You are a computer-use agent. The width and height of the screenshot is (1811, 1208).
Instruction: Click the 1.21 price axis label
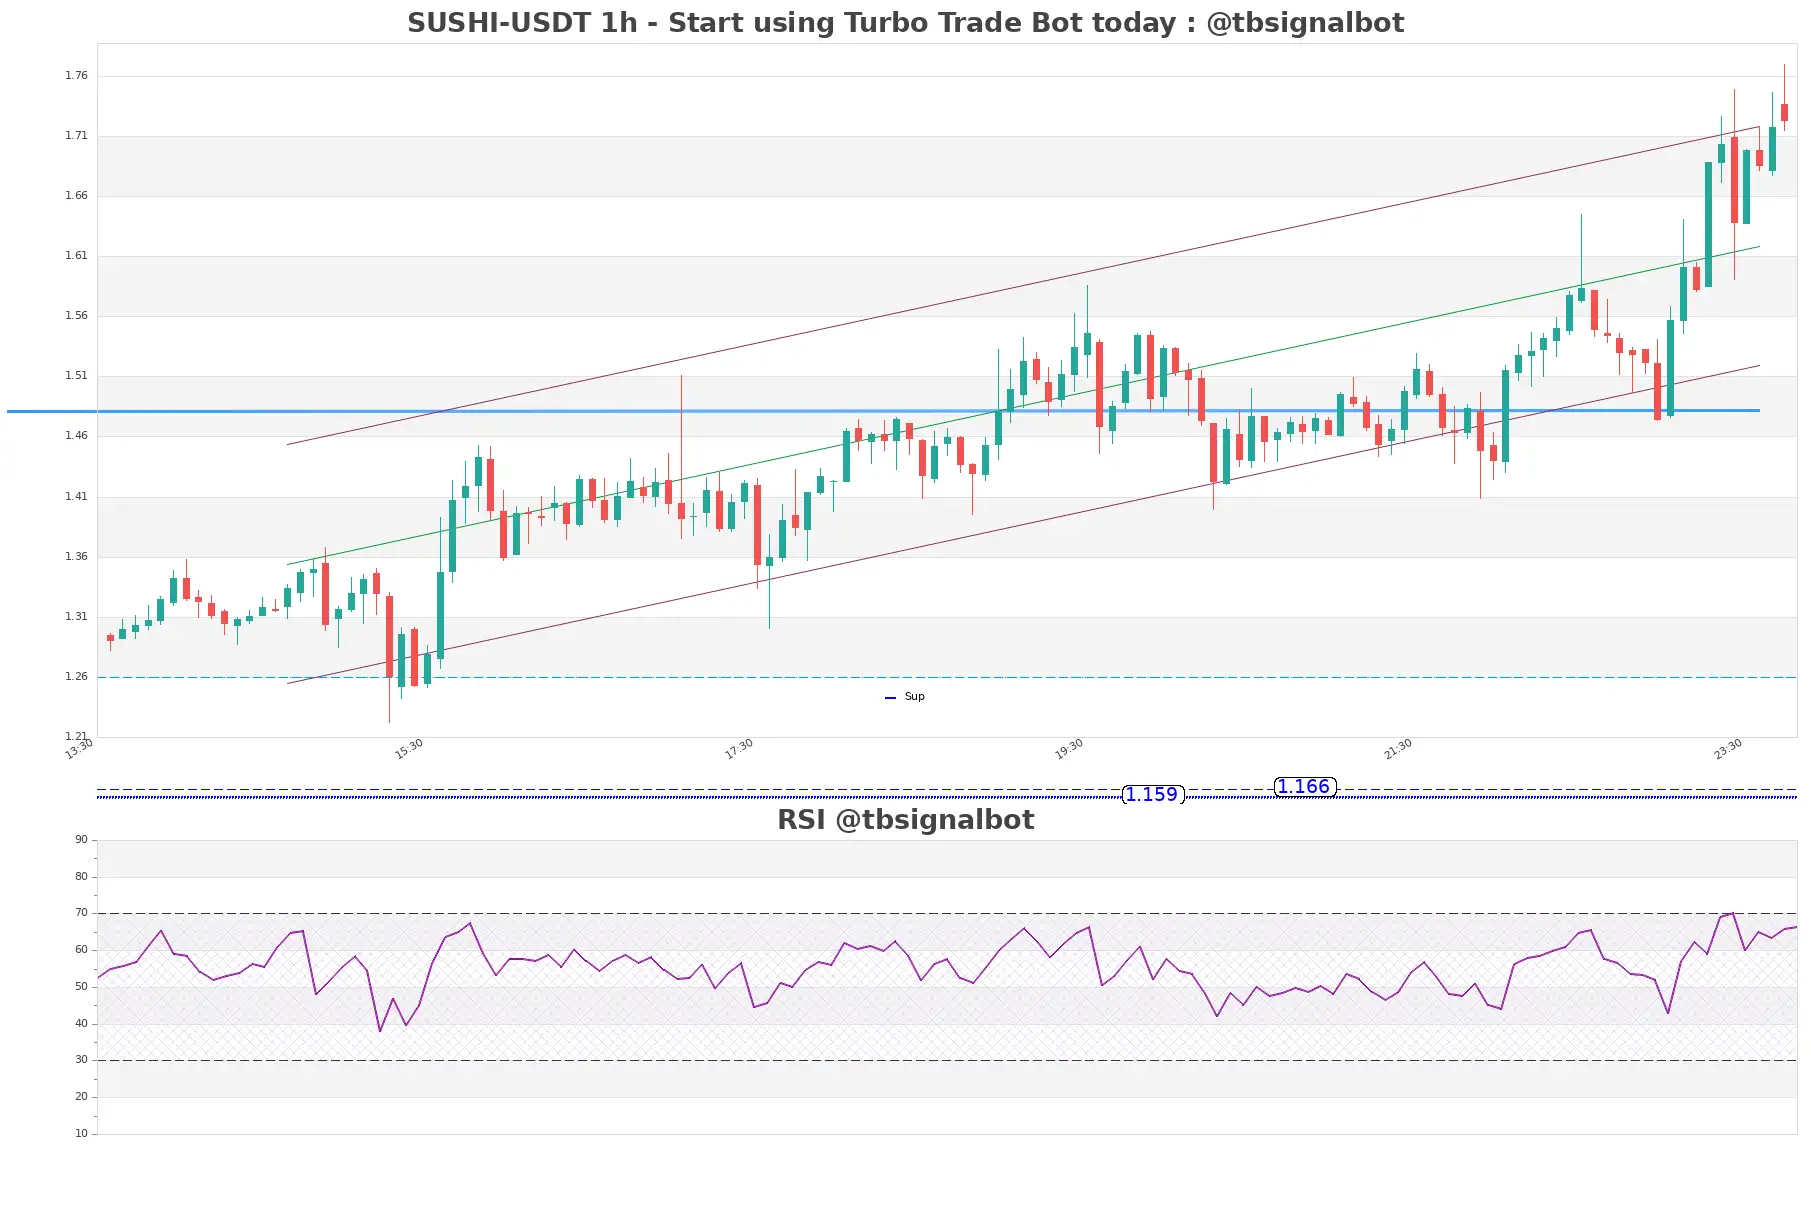click(76, 737)
